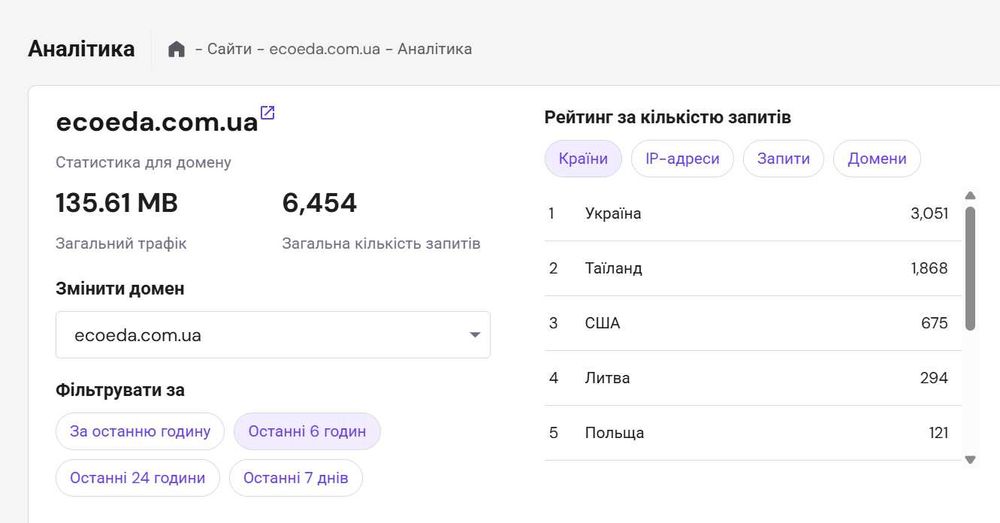Open the Запити tab
The width and height of the screenshot is (1000, 523).
coord(783,159)
